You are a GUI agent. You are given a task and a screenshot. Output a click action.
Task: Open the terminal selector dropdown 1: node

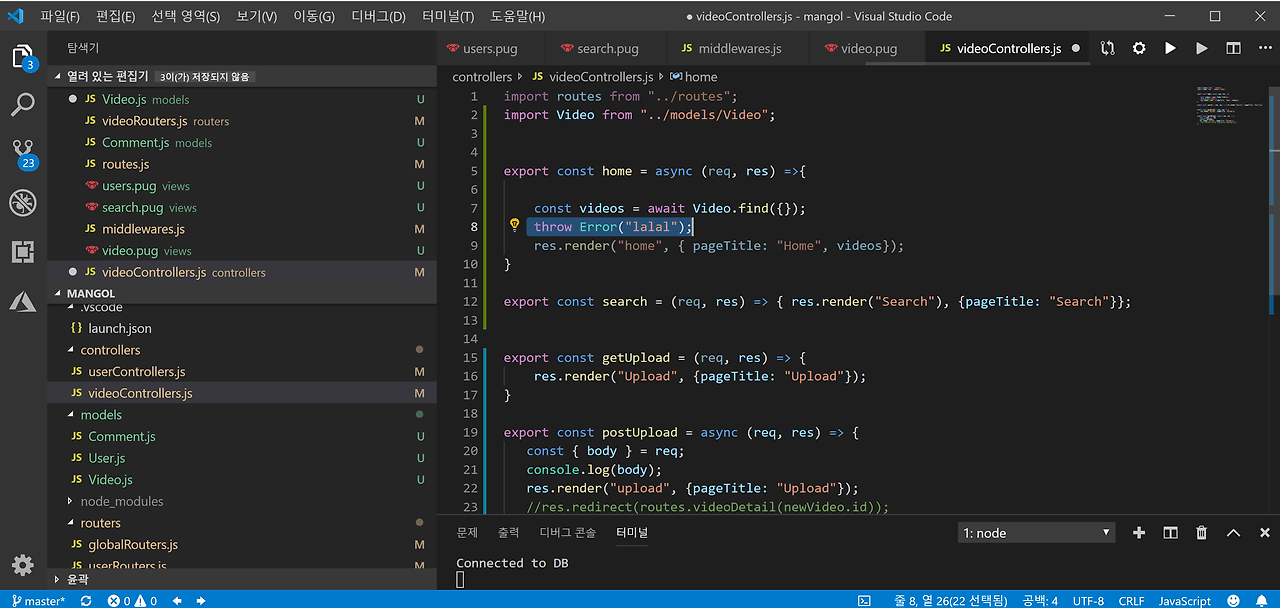click(x=1036, y=533)
